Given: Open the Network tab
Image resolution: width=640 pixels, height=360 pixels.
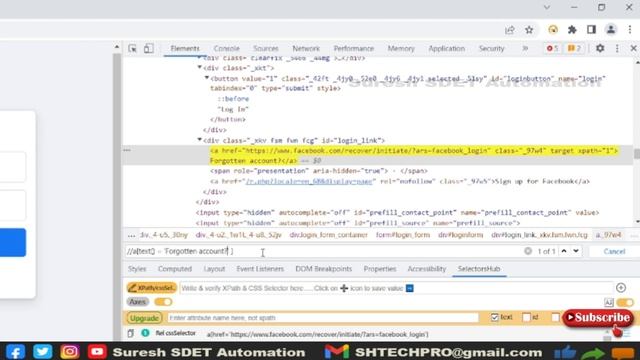Looking at the screenshot, I should coord(306,48).
